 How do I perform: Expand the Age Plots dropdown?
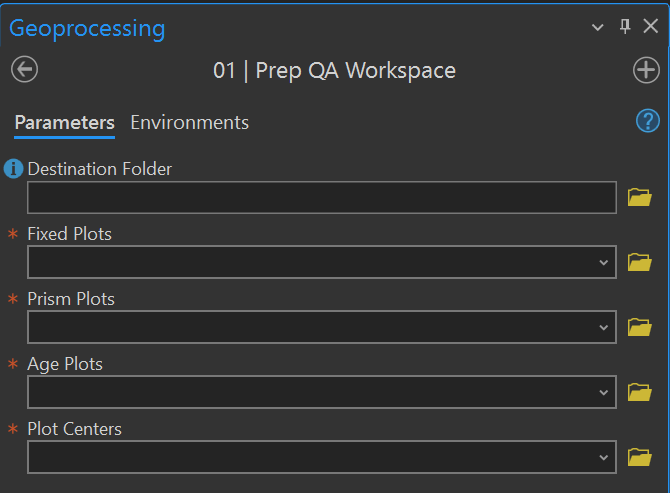pos(603,392)
